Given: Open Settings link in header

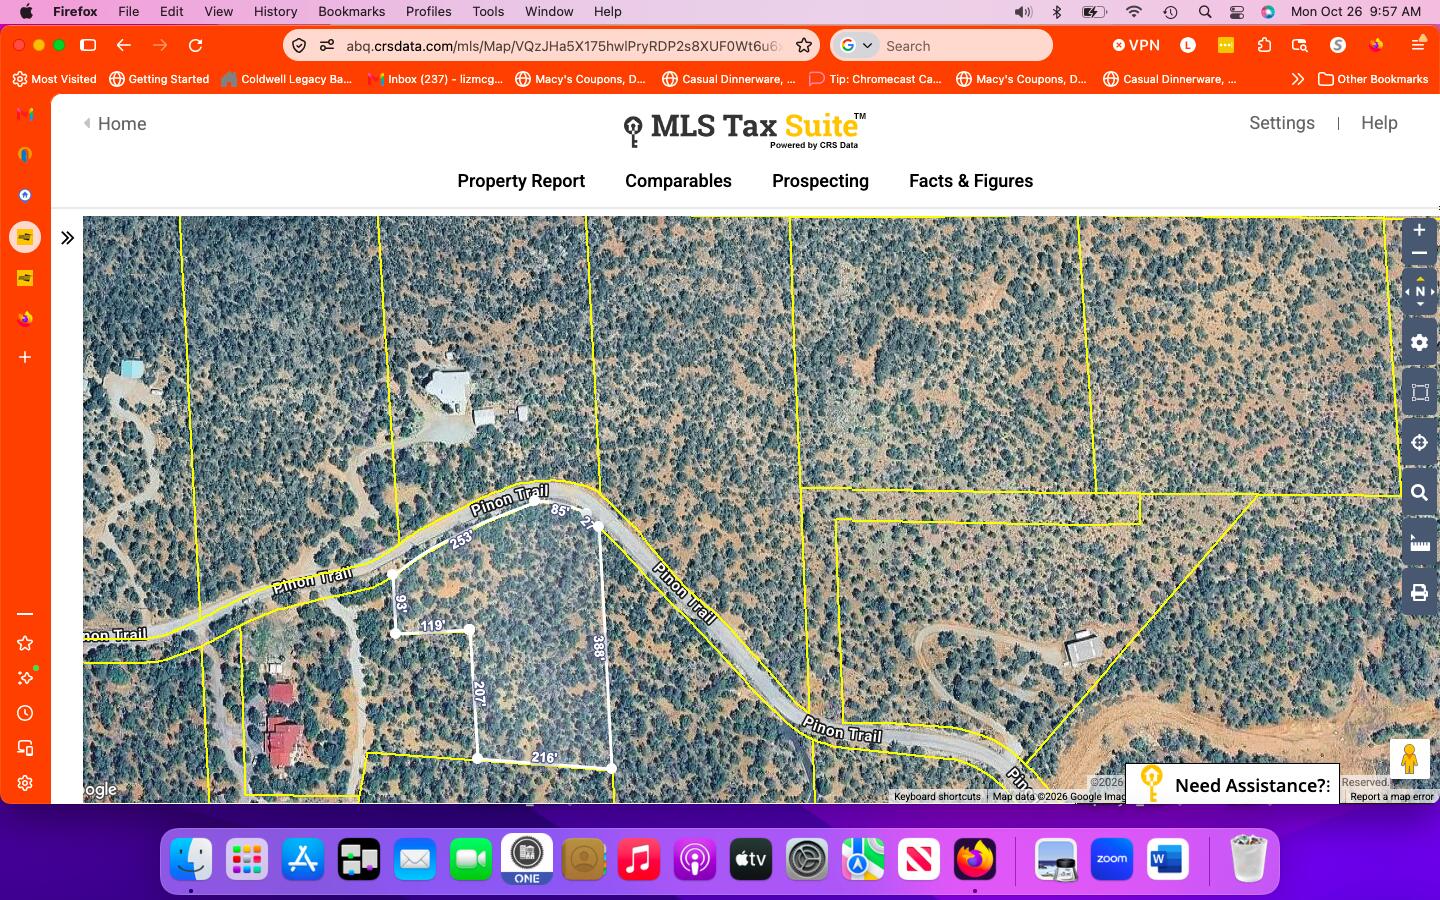Looking at the screenshot, I should (1282, 123).
